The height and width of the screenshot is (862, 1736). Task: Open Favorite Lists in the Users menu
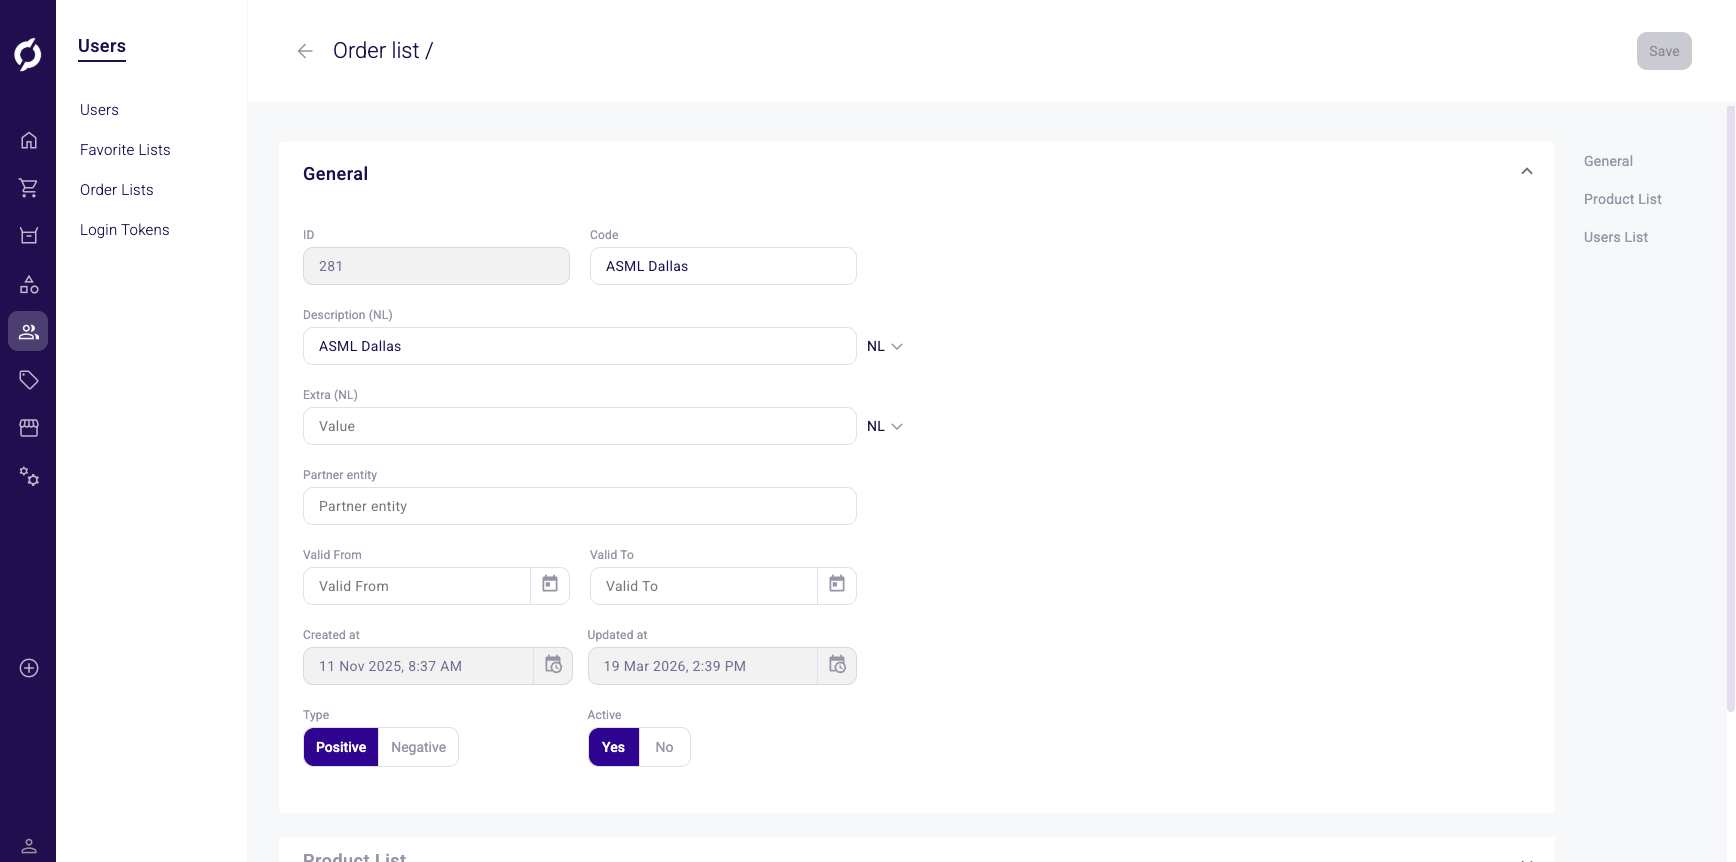(125, 150)
